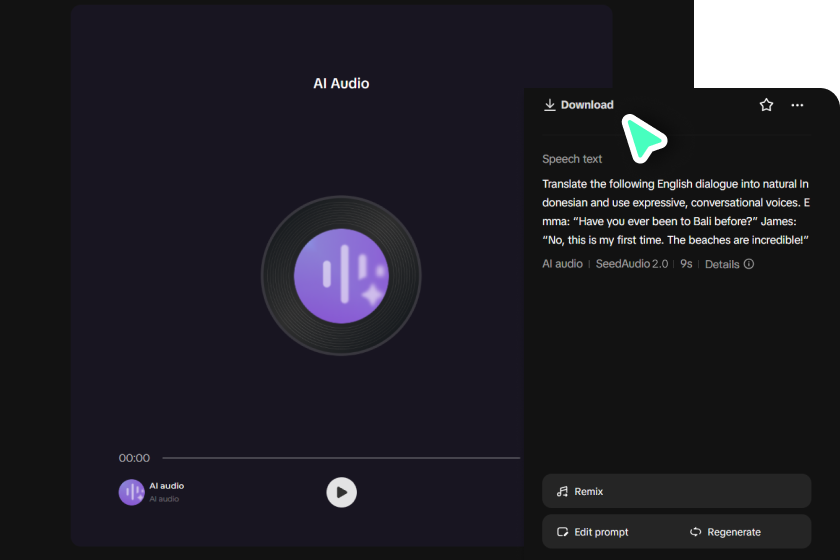The image size is (840, 560).
Task: Click the Speech text heading
Action: (572, 159)
